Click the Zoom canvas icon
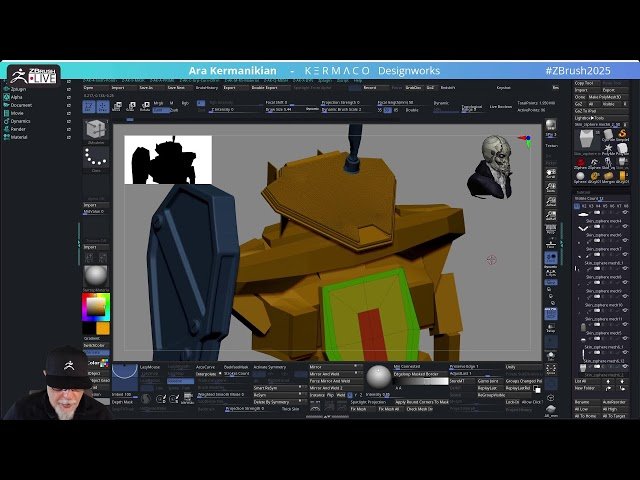This screenshot has height=480, width=640. click(551, 187)
